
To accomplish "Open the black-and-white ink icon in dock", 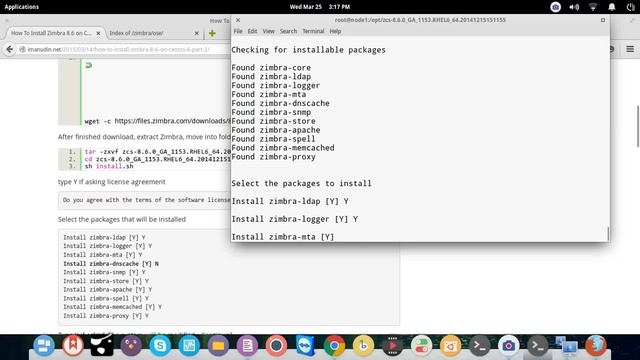I will [102, 346].
